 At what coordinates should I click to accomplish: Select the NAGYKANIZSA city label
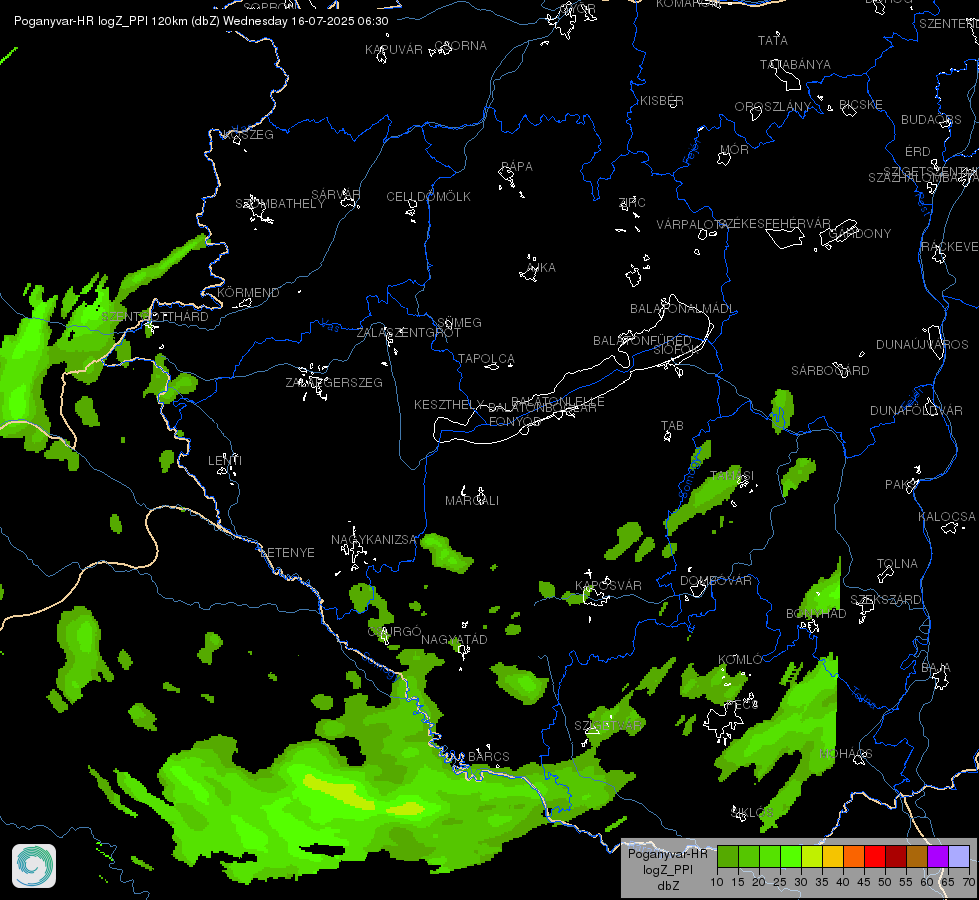pyautogui.click(x=373, y=540)
